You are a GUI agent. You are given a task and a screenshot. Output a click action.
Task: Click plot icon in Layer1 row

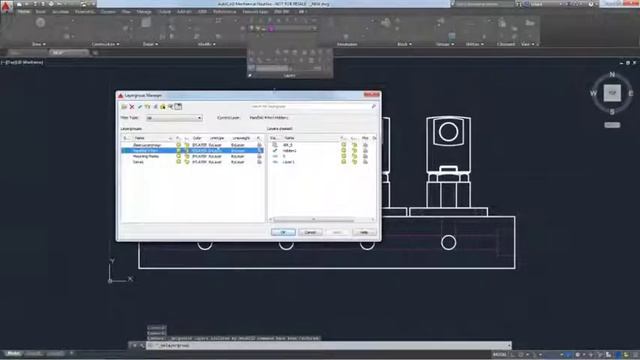(365, 162)
